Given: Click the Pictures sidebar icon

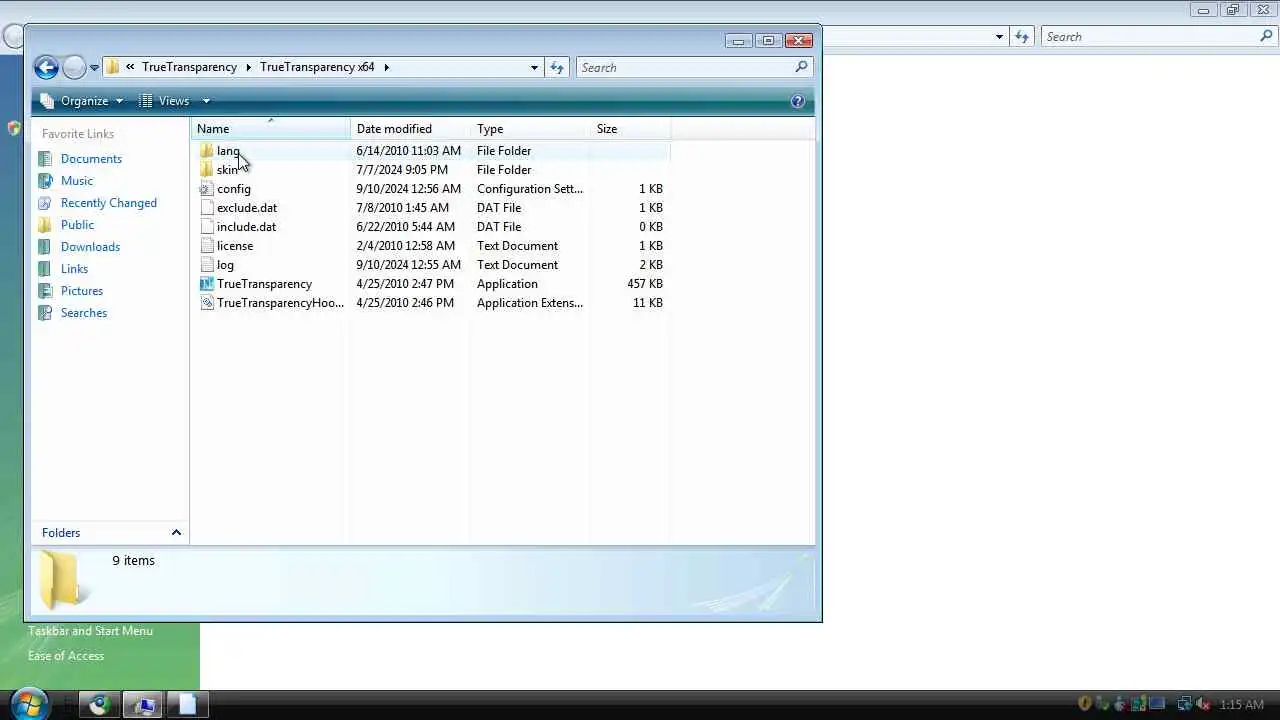Looking at the screenshot, I should point(45,291).
